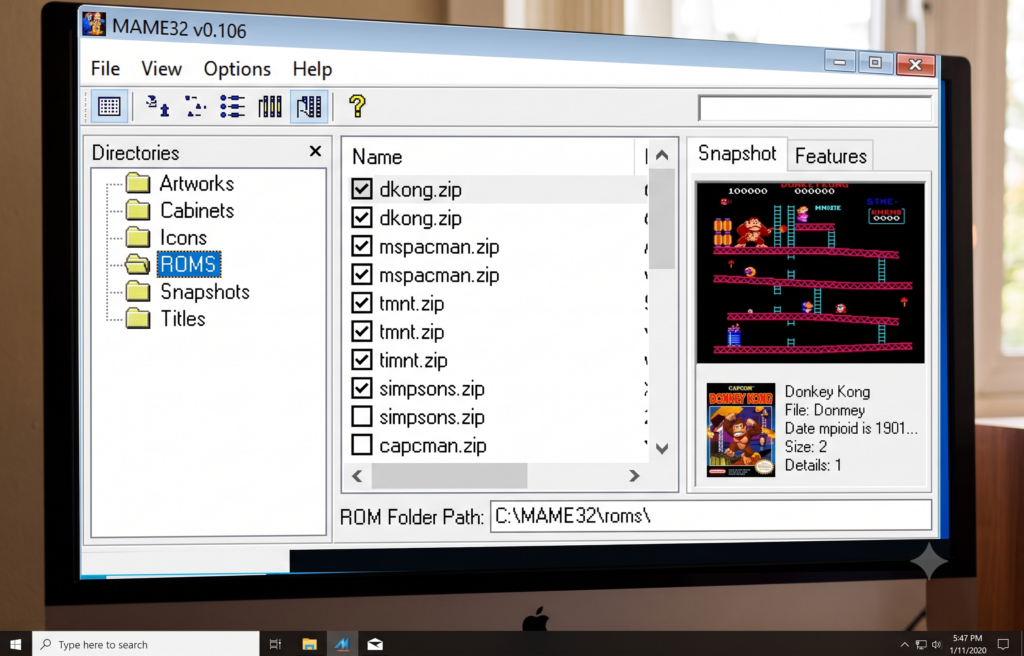This screenshot has width=1024, height=656.
Task: Click the horizontal scroll left arrow
Action: (x=357, y=476)
